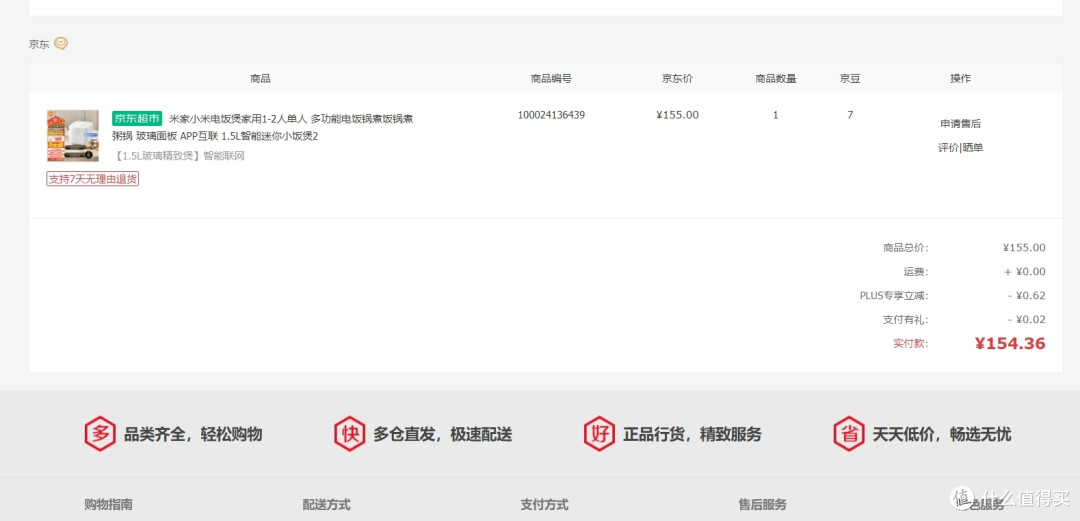Click the ¥155.00 price in 京东价 column
Image resolution: width=1080 pixels, height=521 pixels.
click(x=677, y=115)
